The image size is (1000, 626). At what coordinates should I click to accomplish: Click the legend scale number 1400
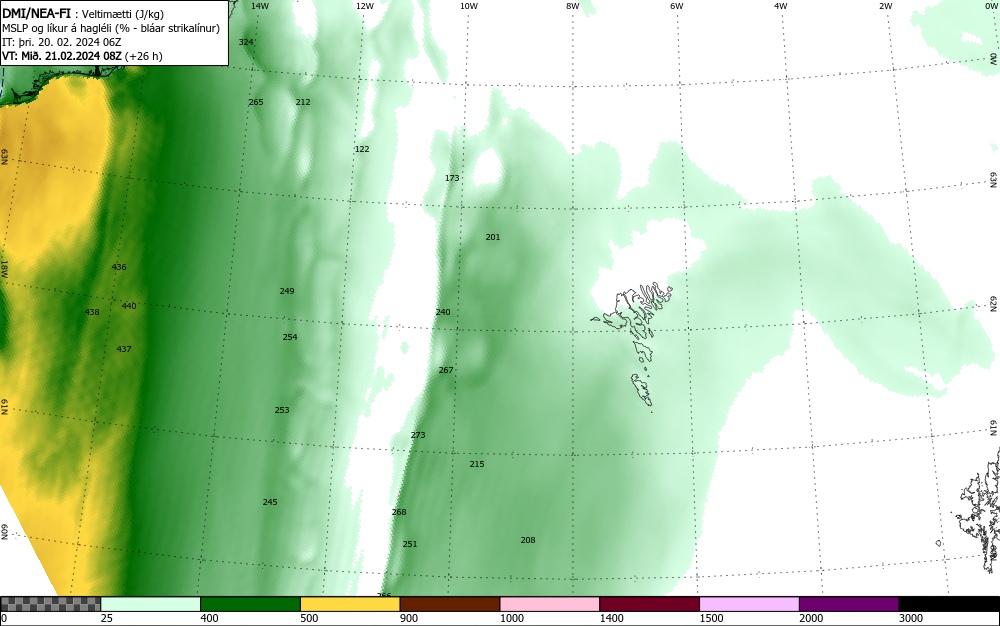coord(611,618)
